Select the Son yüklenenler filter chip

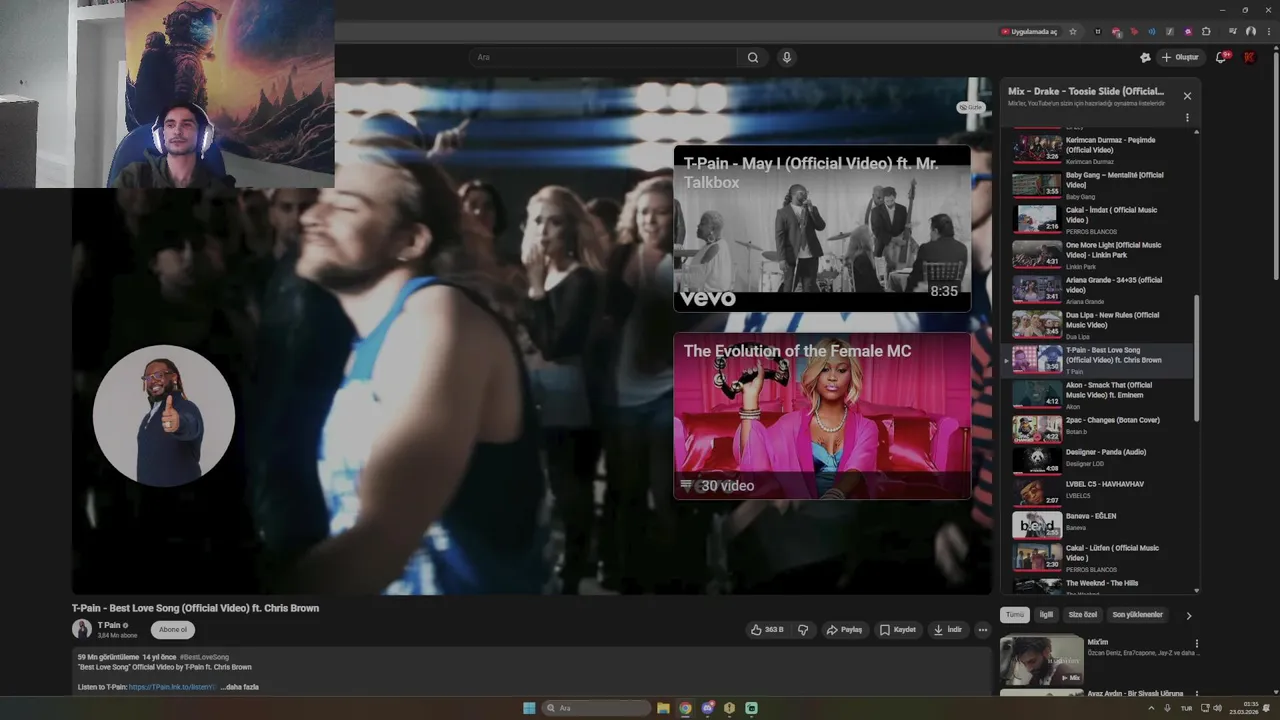(x=1138, y=615)
